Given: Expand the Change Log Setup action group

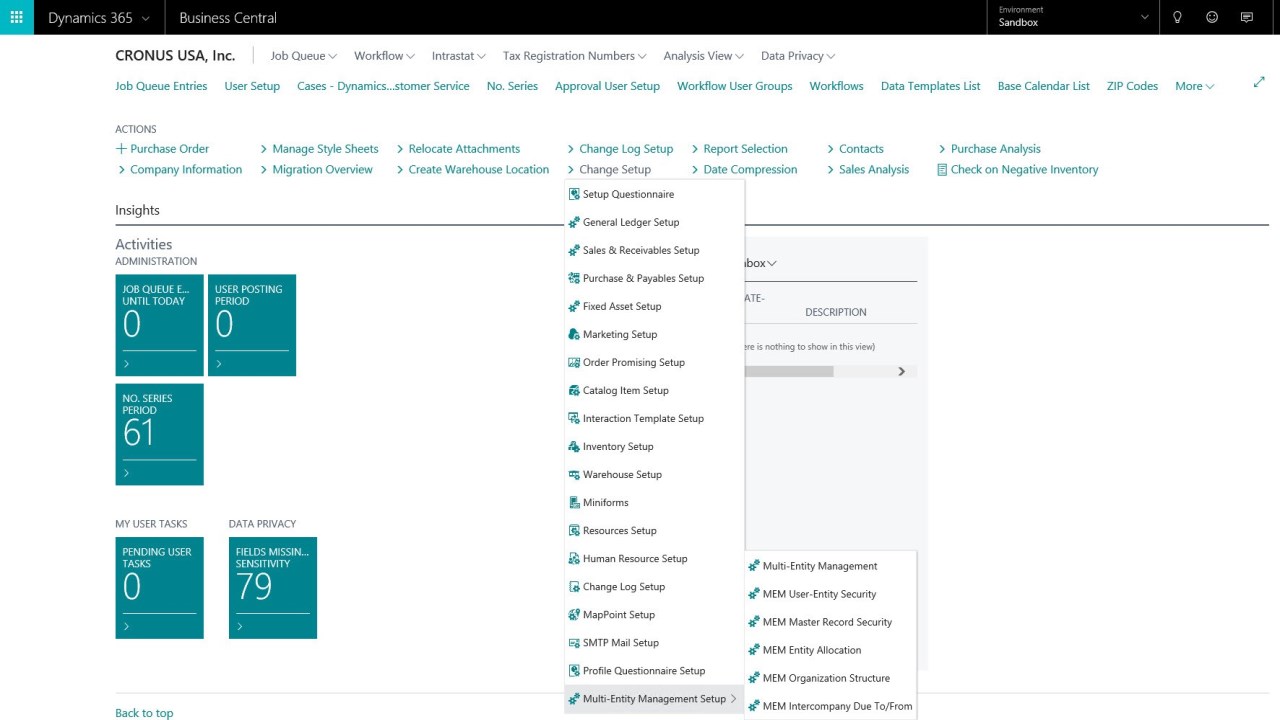Looking at the screenshot, I should [620, 149].
